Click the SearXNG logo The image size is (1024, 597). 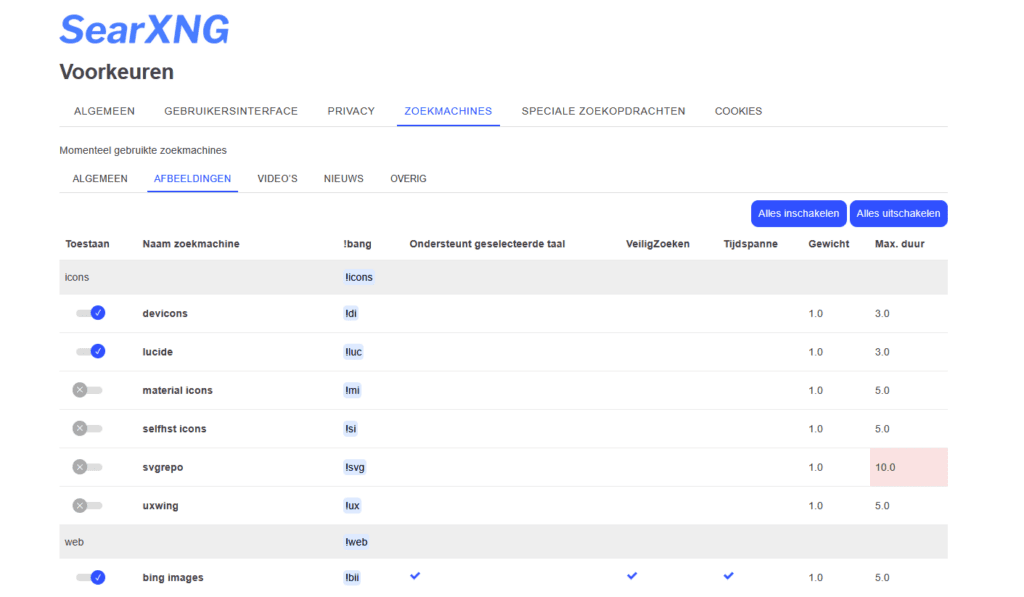[144, 30]
